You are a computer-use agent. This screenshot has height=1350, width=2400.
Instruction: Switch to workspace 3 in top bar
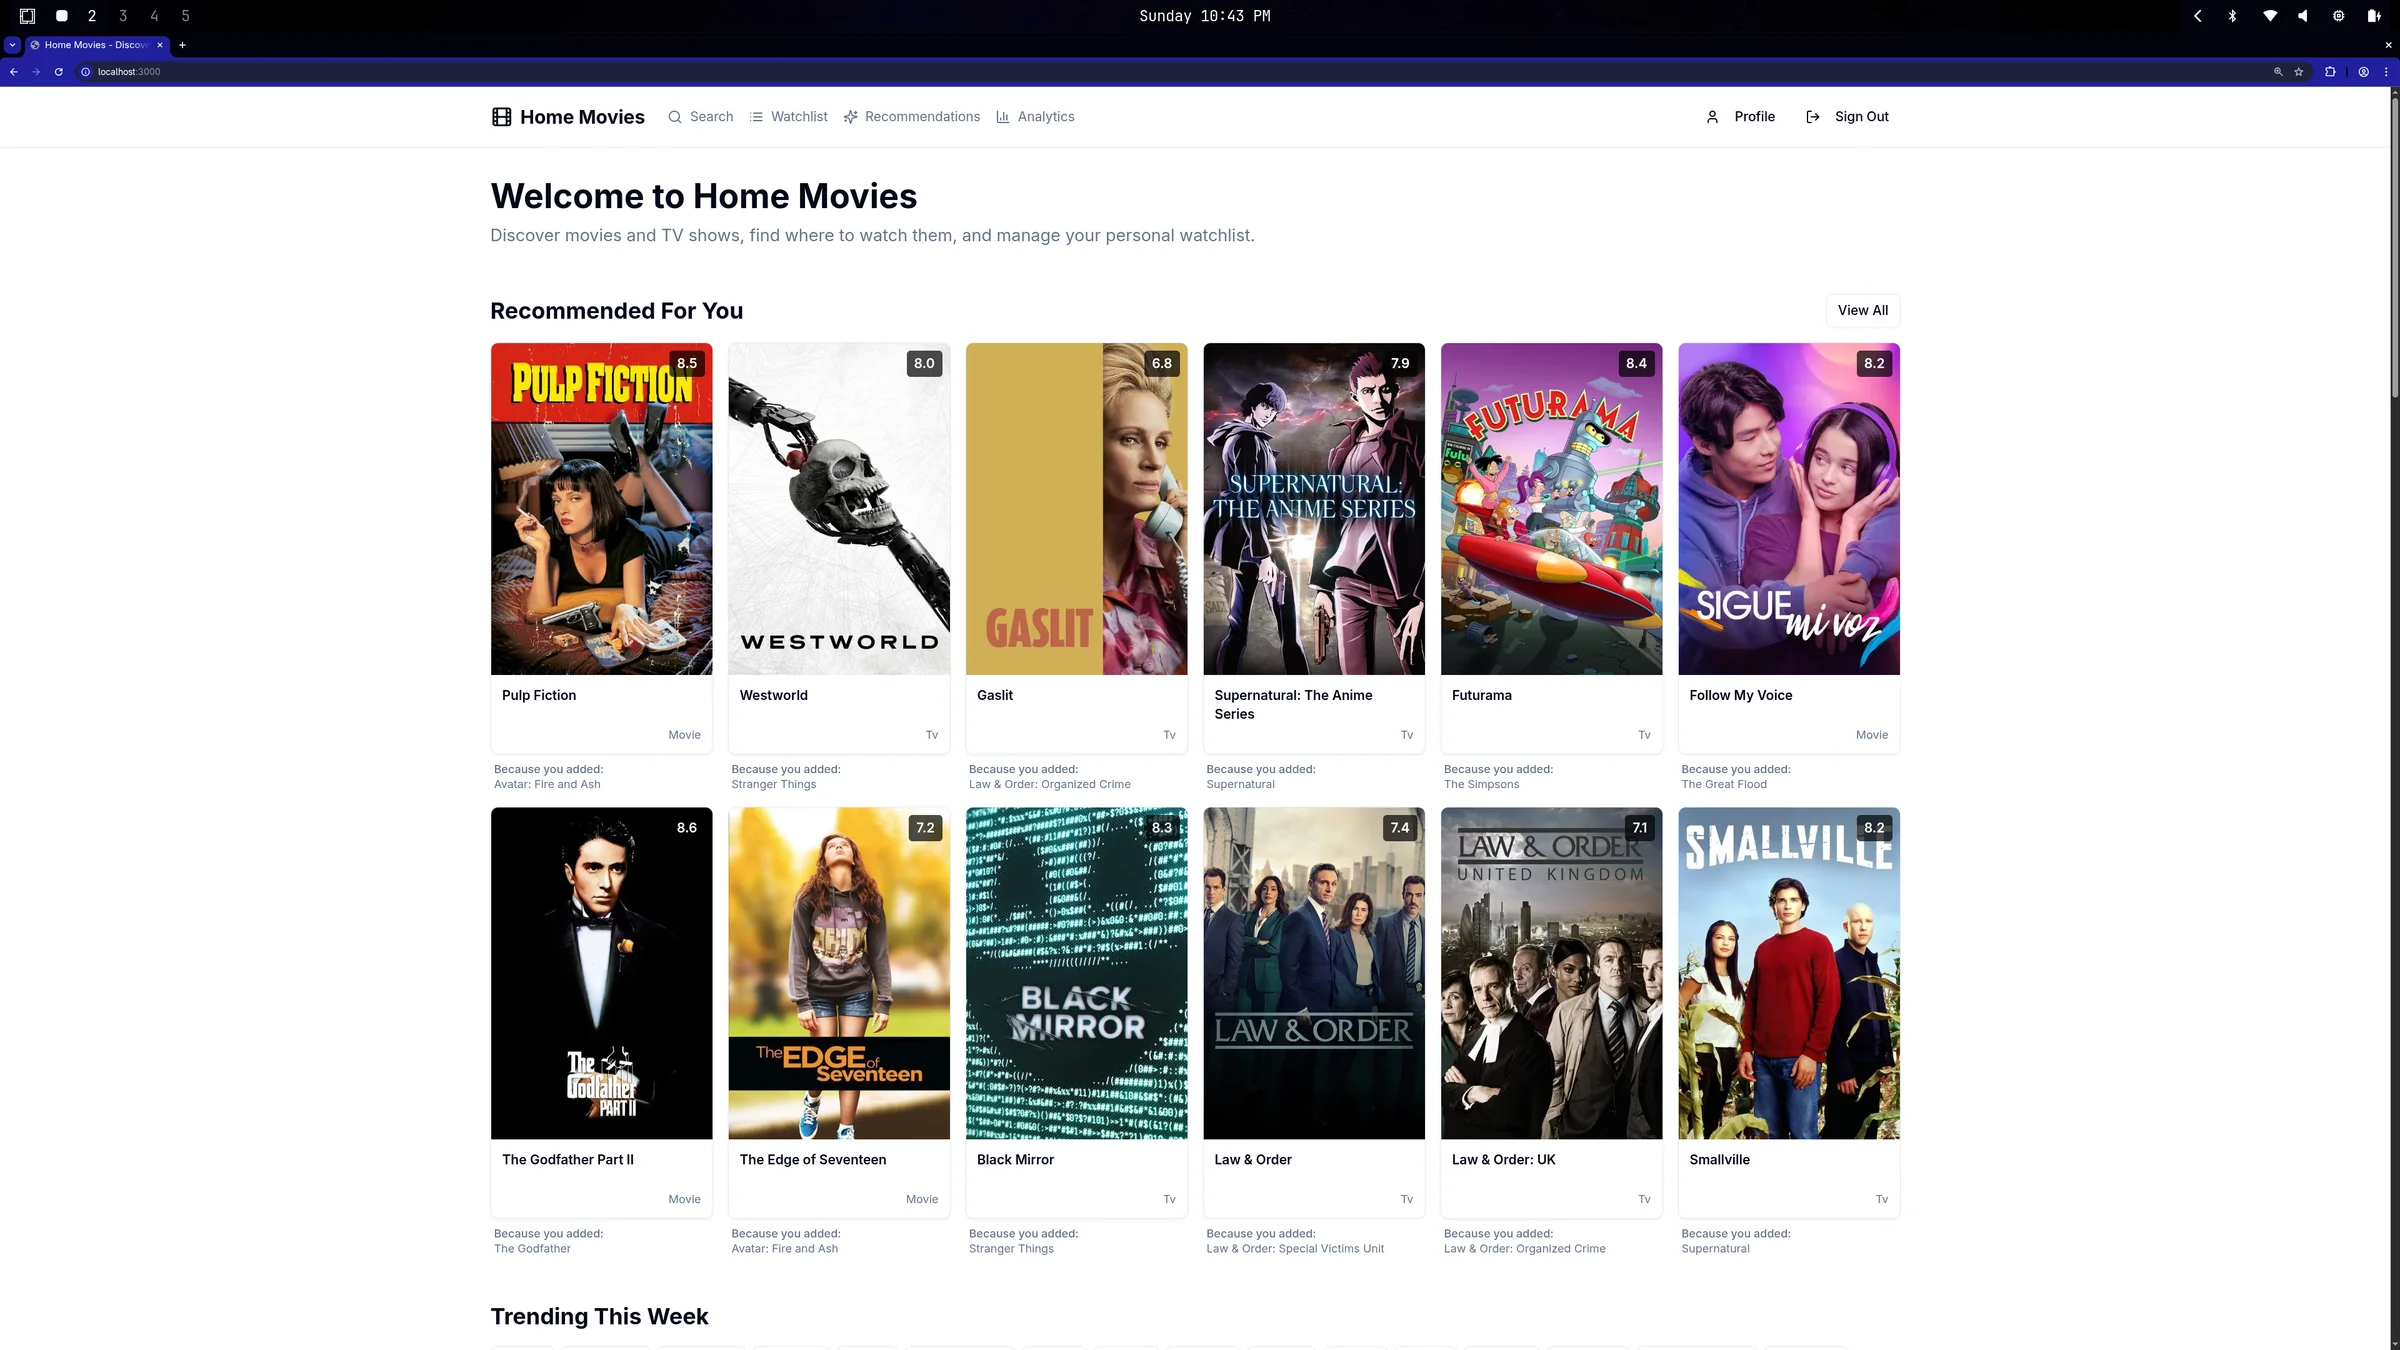click(x=123, y=16)
